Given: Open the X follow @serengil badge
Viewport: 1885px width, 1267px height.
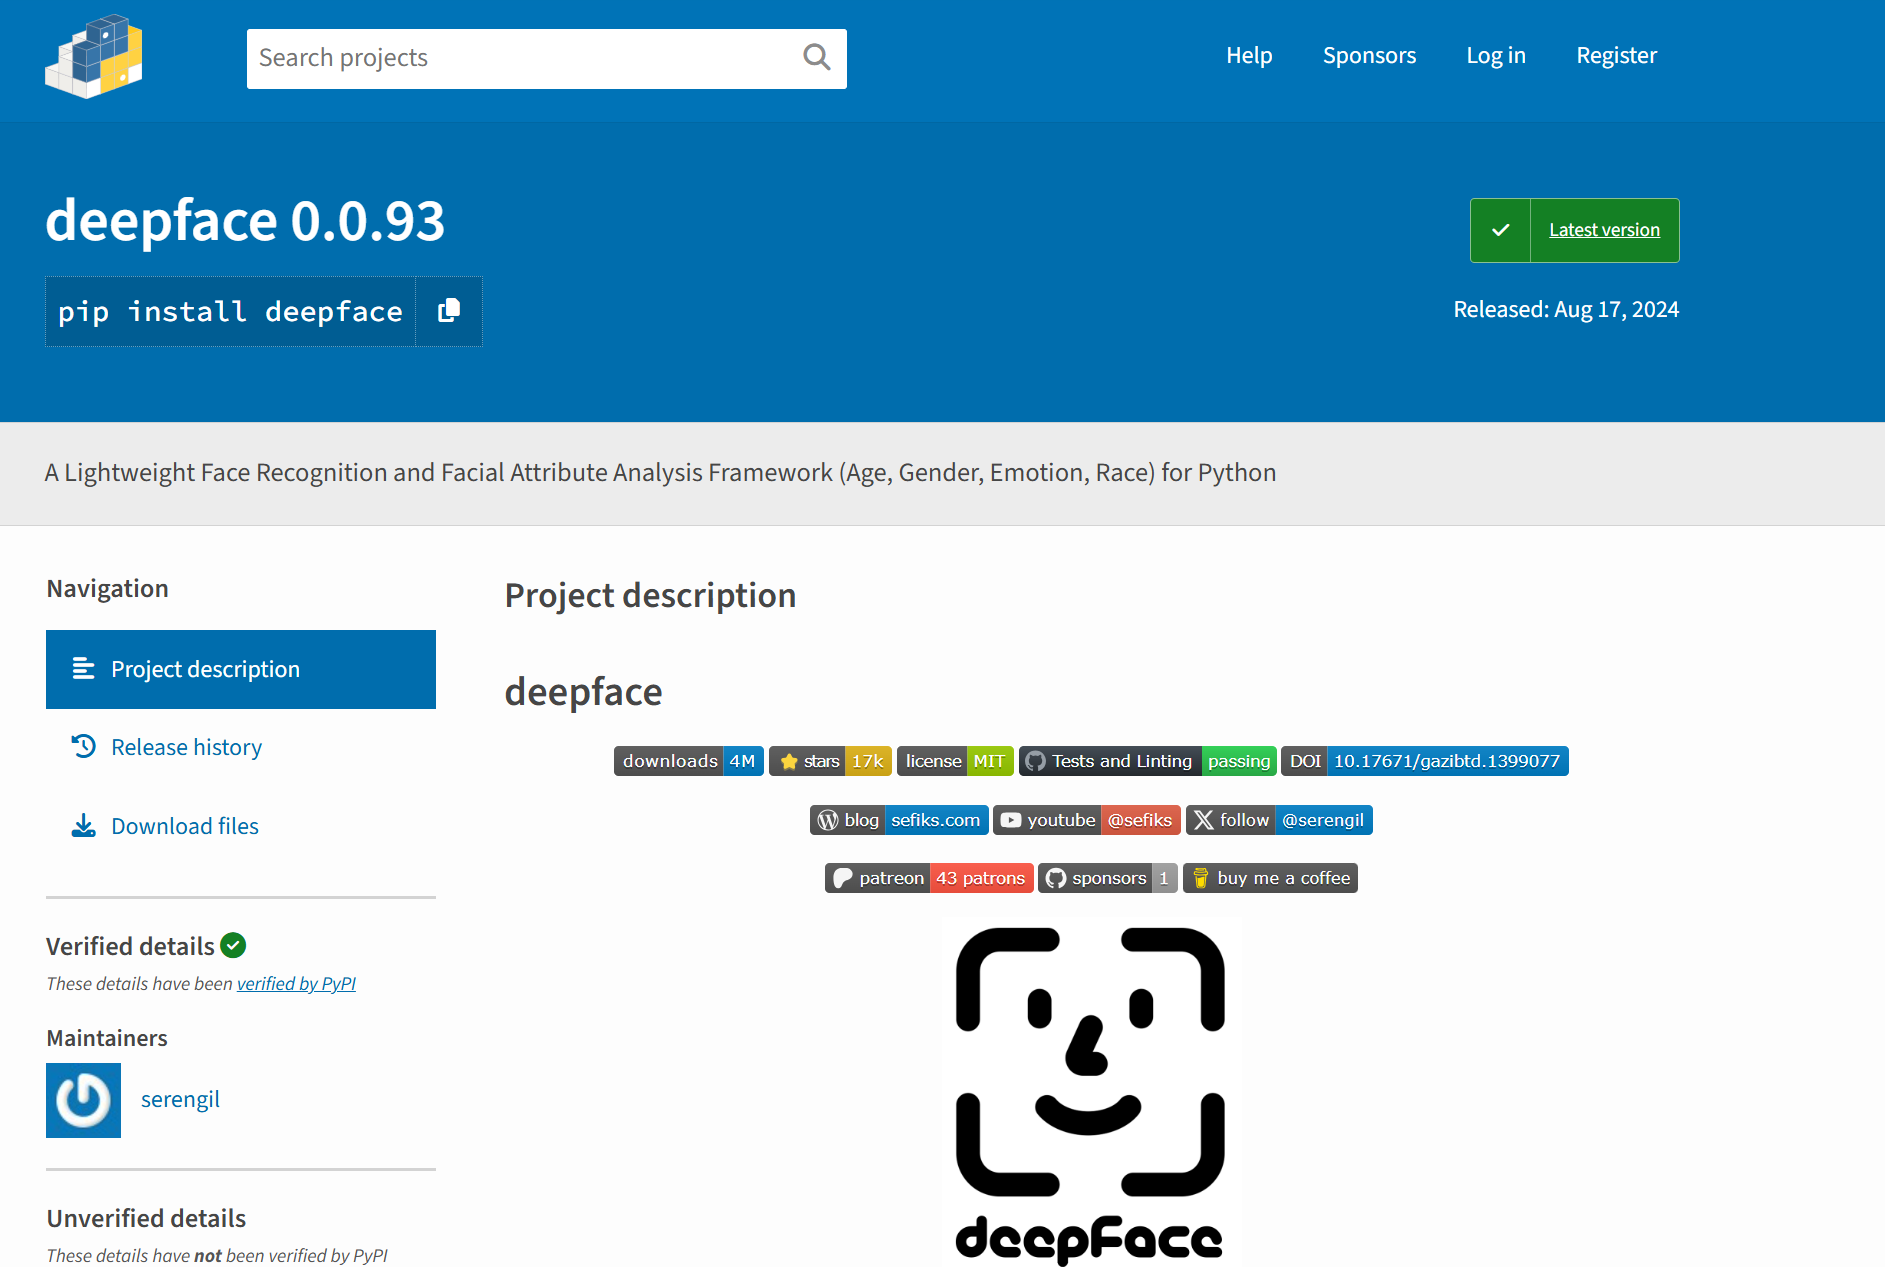Looking at the screenshot, I should coord(1279,820).
